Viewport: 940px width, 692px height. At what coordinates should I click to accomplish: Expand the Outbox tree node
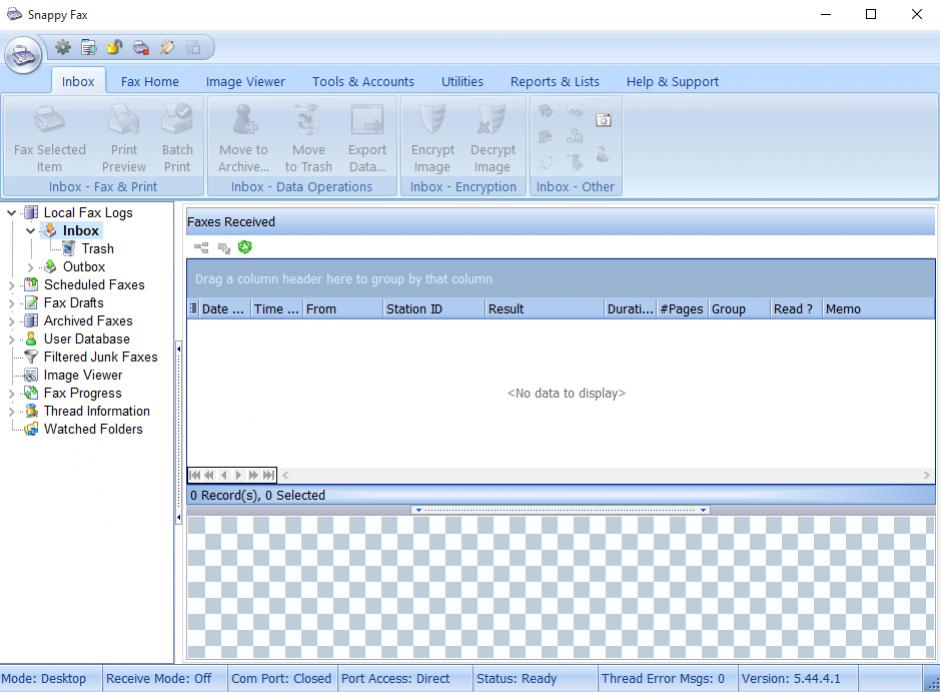click(x=31, y=267)
